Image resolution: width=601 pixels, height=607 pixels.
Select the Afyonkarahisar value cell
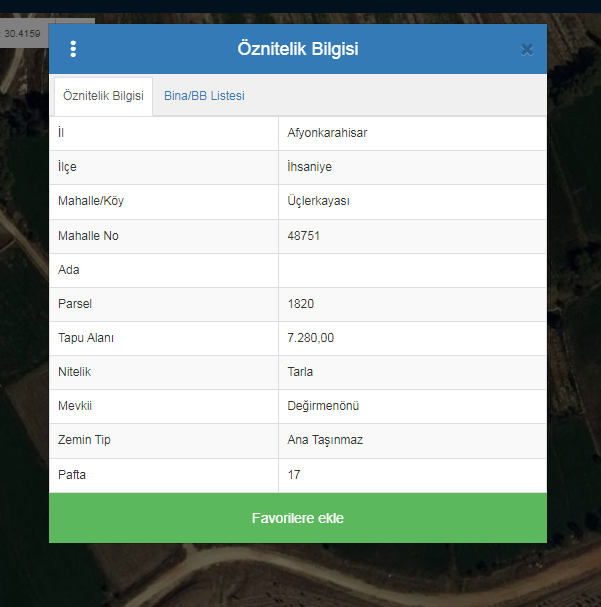413,133
